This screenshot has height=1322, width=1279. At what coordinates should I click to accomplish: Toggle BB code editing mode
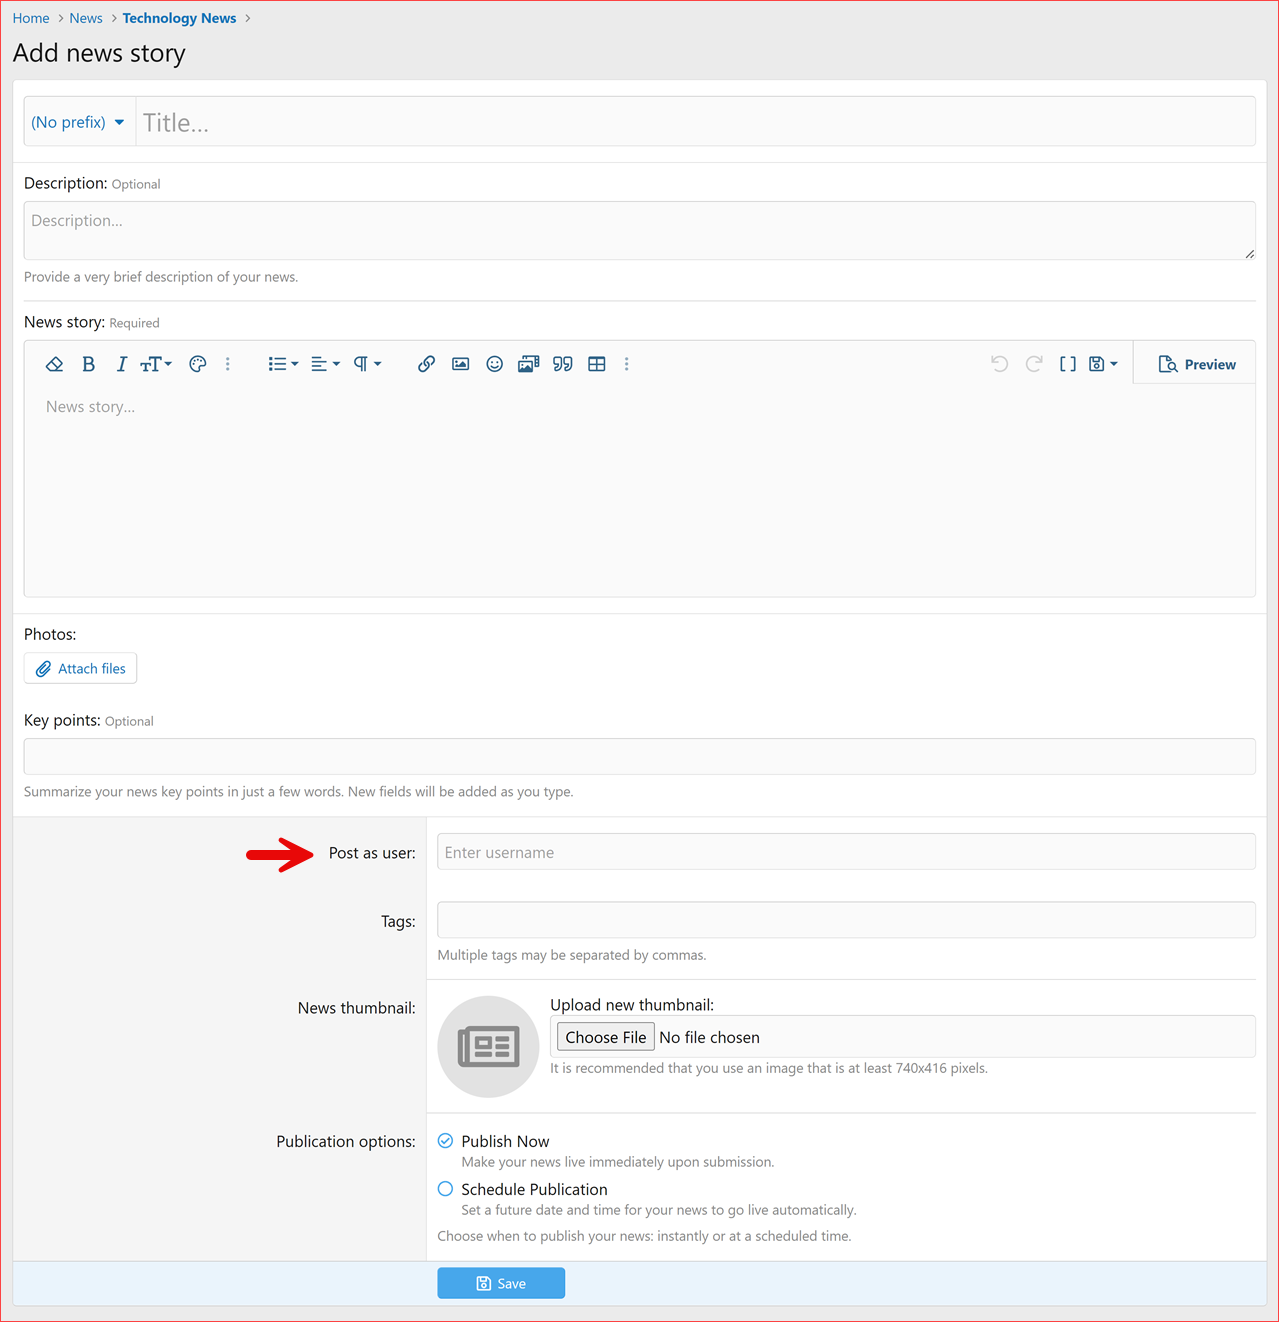(x=1067, y=364)
